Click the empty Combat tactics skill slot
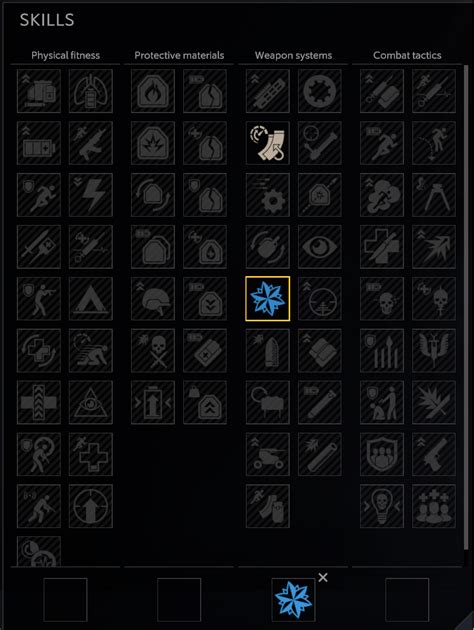 (407, 600)
